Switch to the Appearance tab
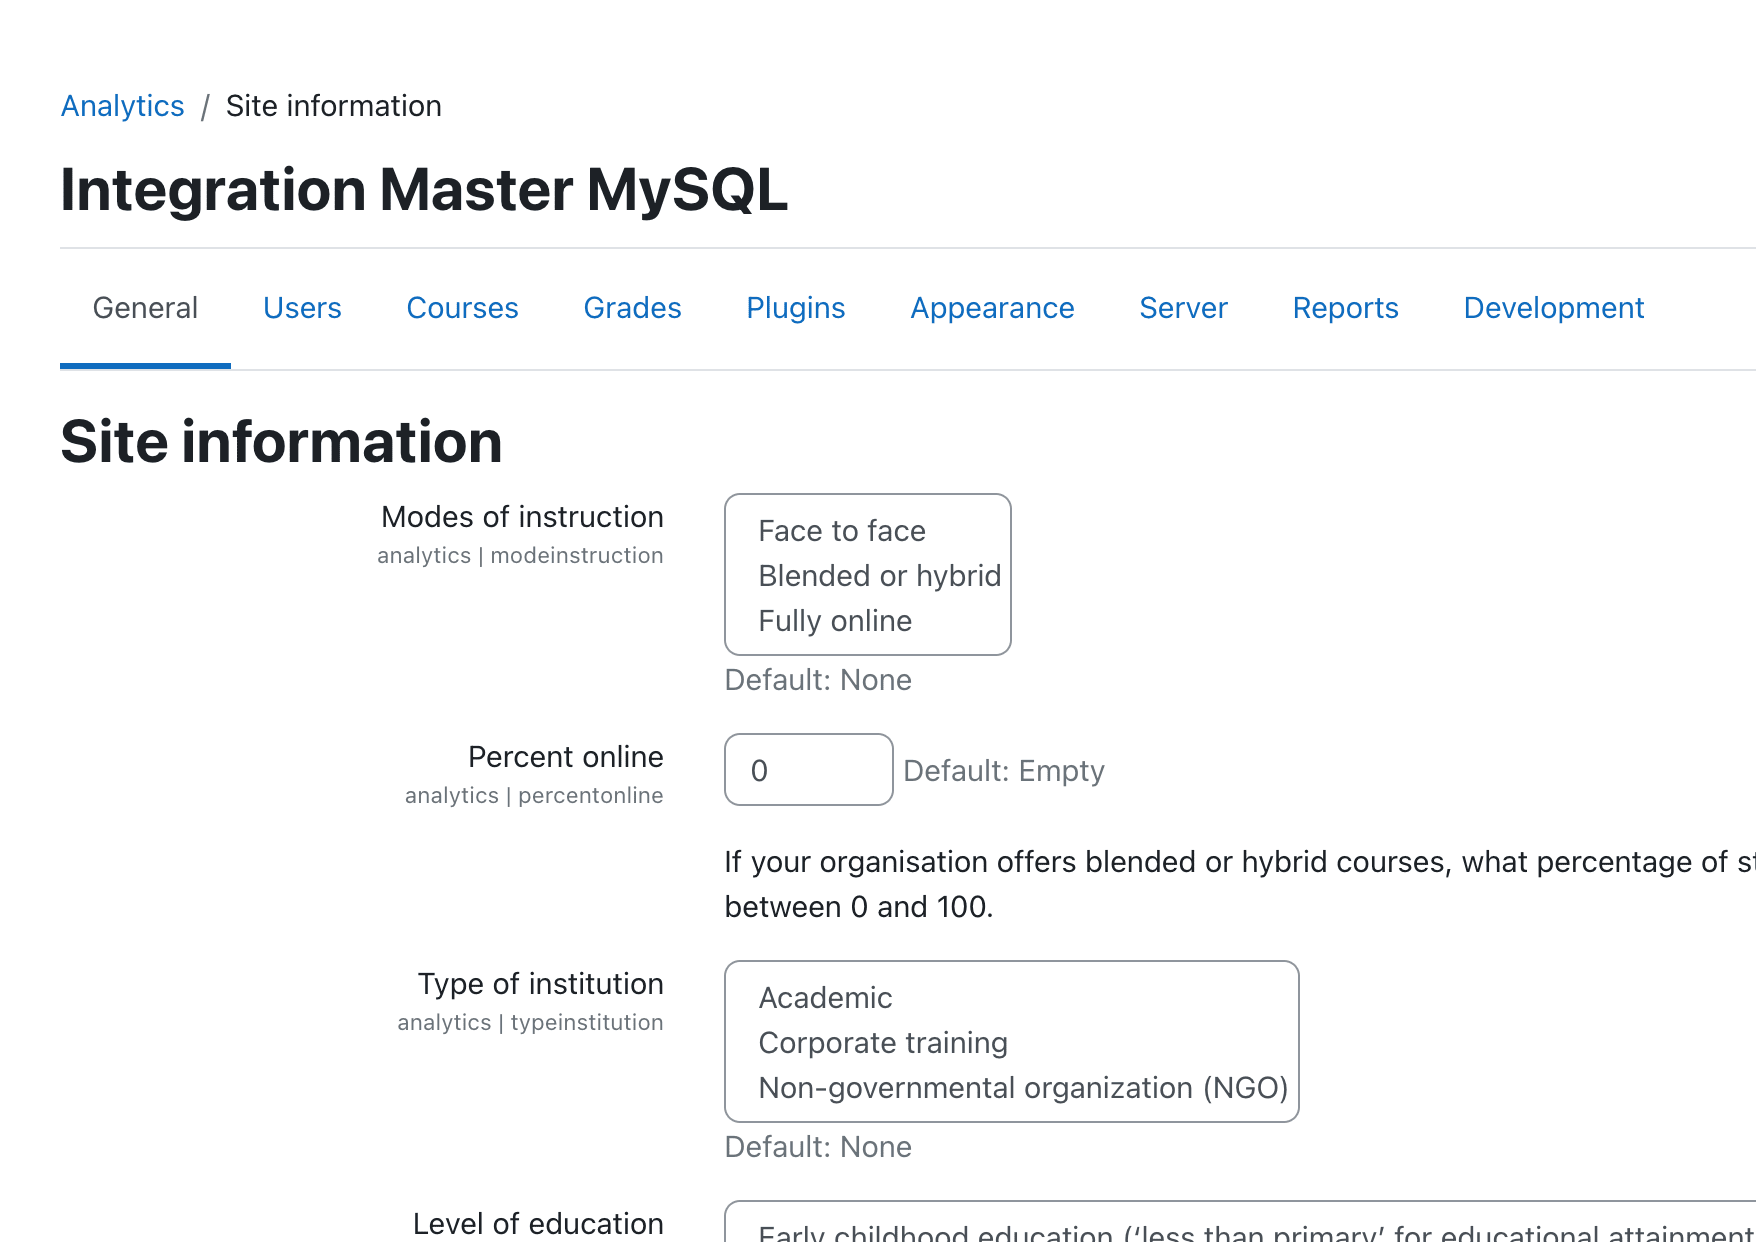This screenshot has height=1242, width=1756. click(992, 308)
